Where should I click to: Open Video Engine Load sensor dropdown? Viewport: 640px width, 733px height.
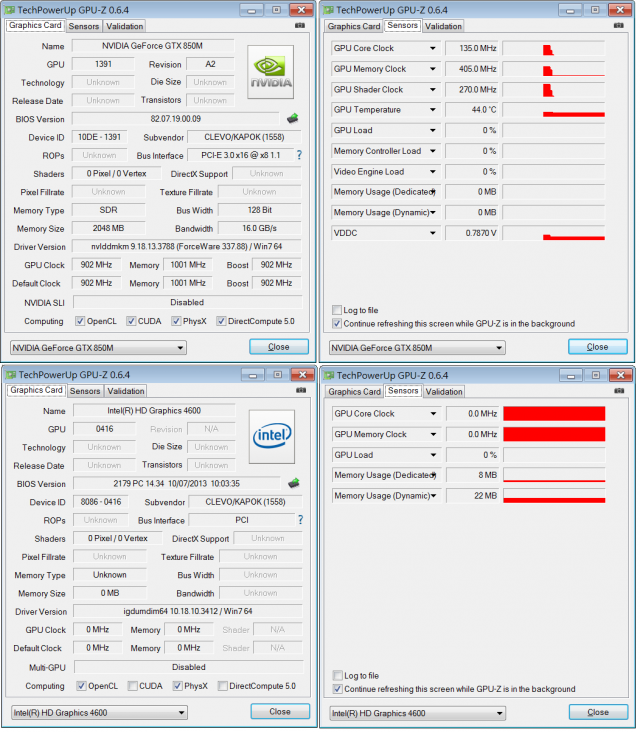point(433,172)
